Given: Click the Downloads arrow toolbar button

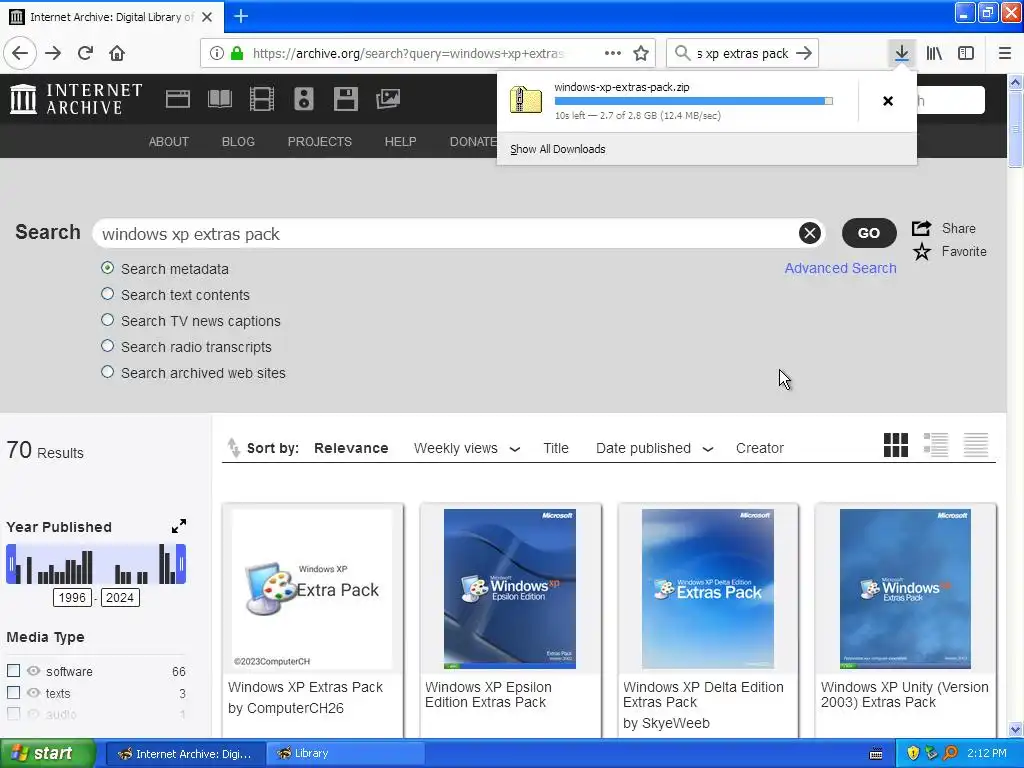Looking at the screenshot, I should tap(902, 53).
